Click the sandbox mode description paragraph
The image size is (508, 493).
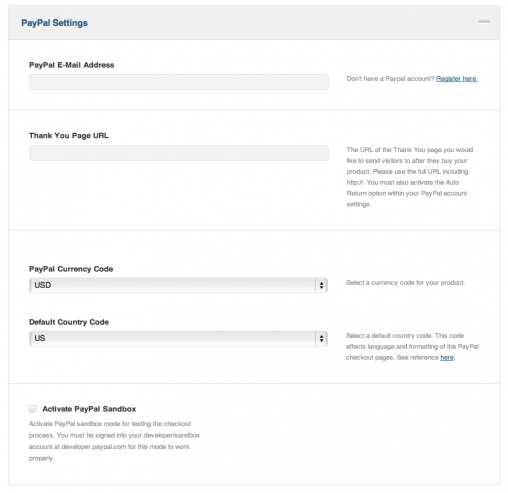(114, 441)
